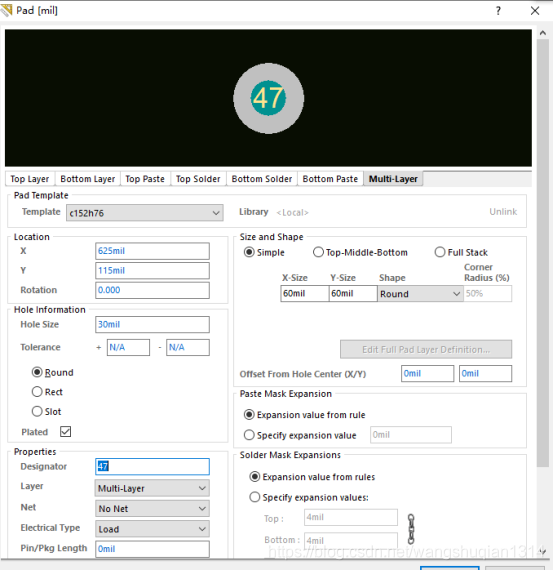The width and height of the screenshot is (554, 570).
Task: Click the Hole Size input field
Action: (152, 324)
